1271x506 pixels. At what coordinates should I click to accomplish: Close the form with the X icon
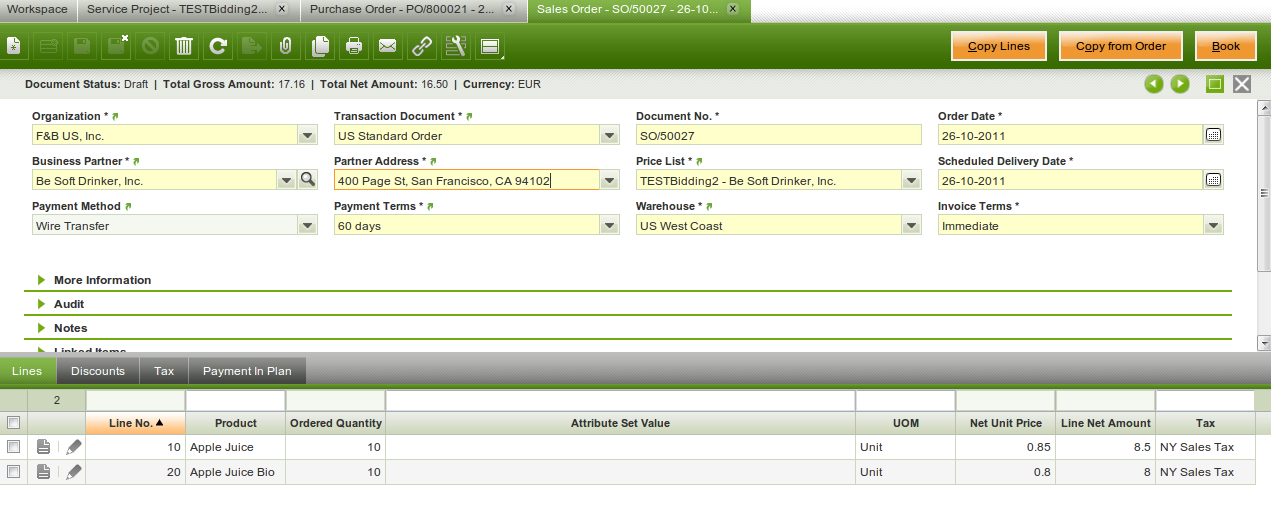[x=1242, y=84]
